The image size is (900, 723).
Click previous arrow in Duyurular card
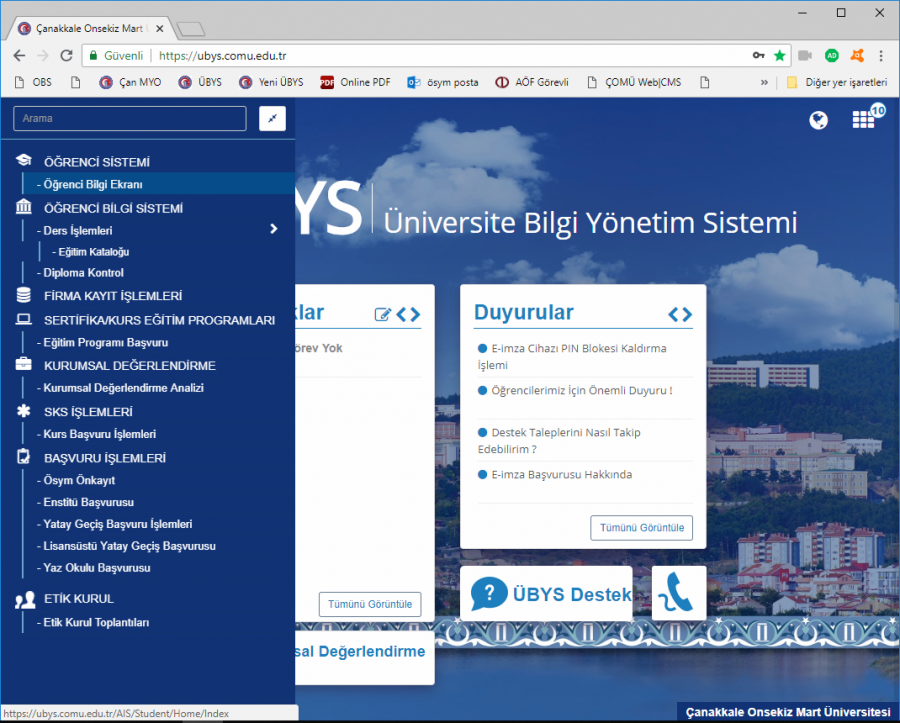[674, 314]
